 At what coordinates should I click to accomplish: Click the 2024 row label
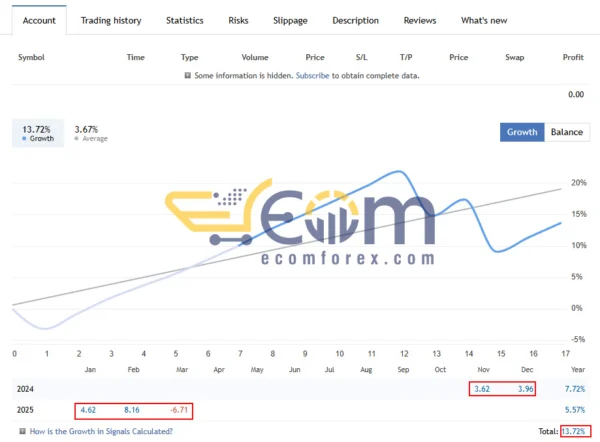point(25,389)
